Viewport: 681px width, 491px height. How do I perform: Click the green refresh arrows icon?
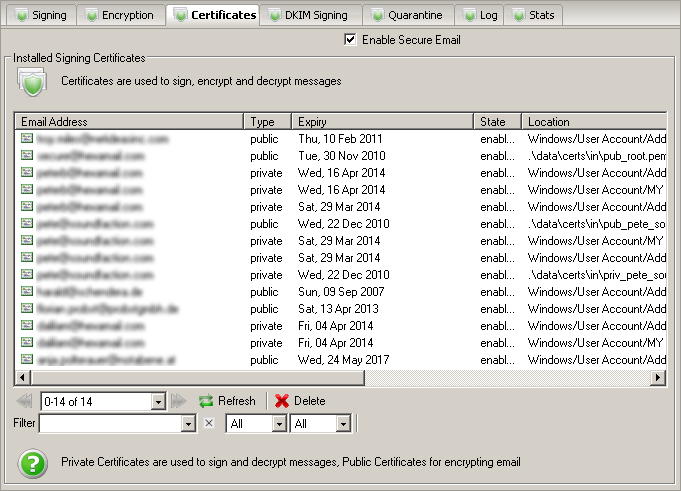206,401
